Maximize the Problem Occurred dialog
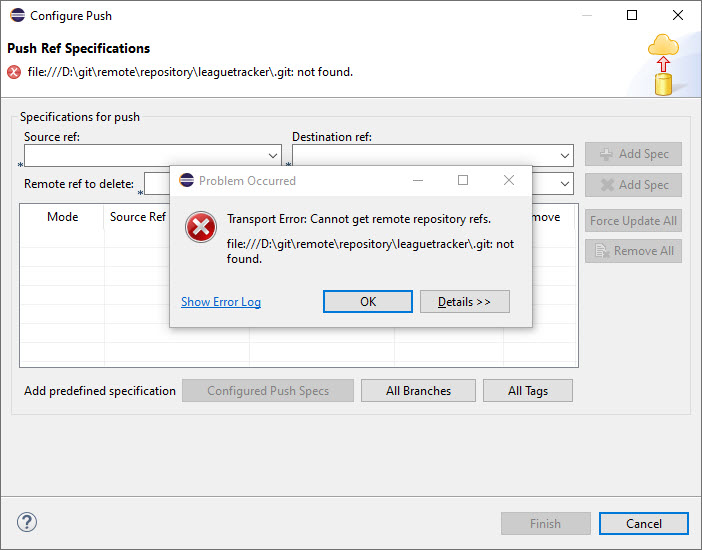The height and width of the screenshot is (550, 702). point(463,181)
